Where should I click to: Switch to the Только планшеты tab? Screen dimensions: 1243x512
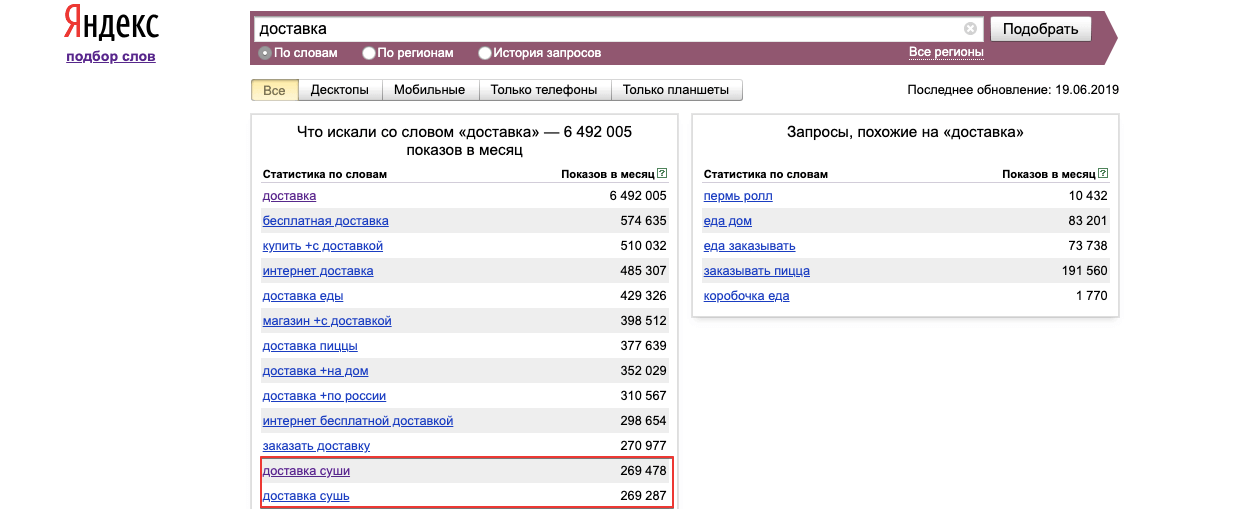pos(676,90)
